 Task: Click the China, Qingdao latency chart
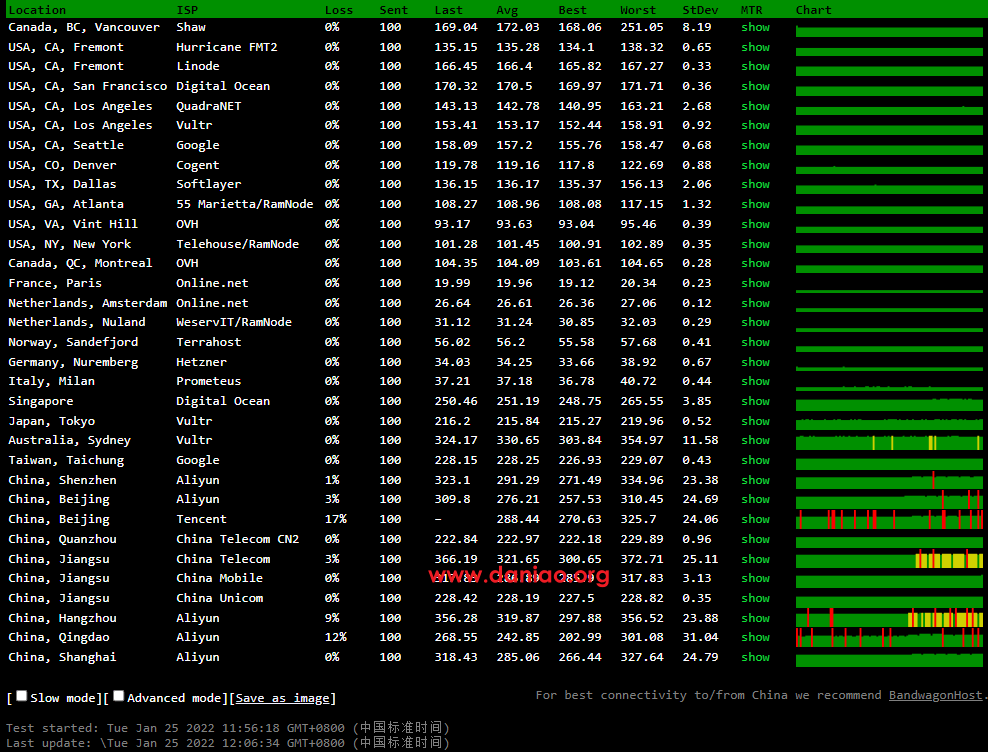pos(889,639)
